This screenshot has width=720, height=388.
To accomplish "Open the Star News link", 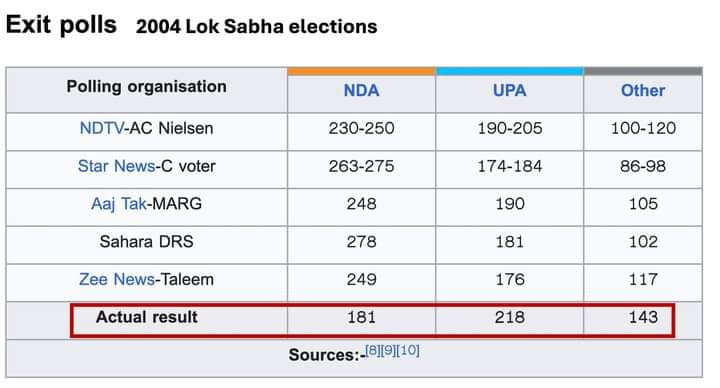I will 117,166.
